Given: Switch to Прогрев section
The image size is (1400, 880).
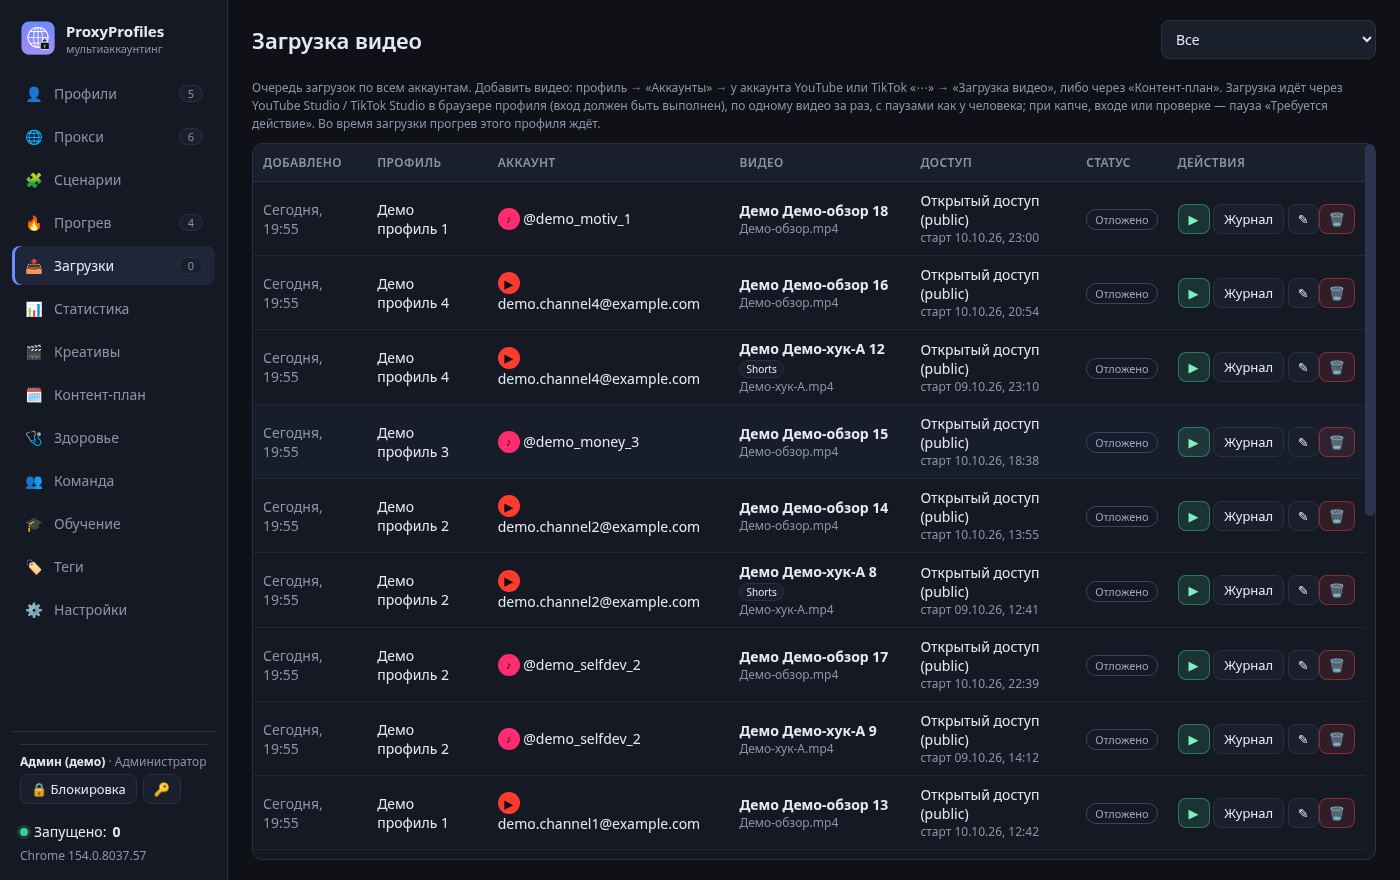Looking at the screenshot, I should pyautogui.click(x=113, y=223).
